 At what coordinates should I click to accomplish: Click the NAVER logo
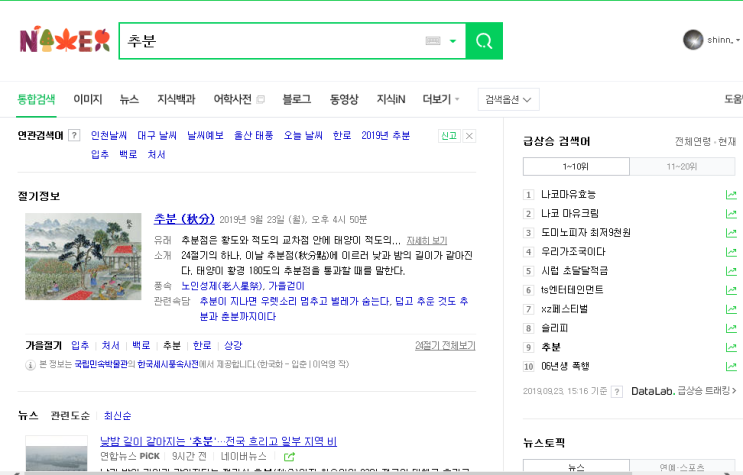pyautogui.click(x=65, y=41)
